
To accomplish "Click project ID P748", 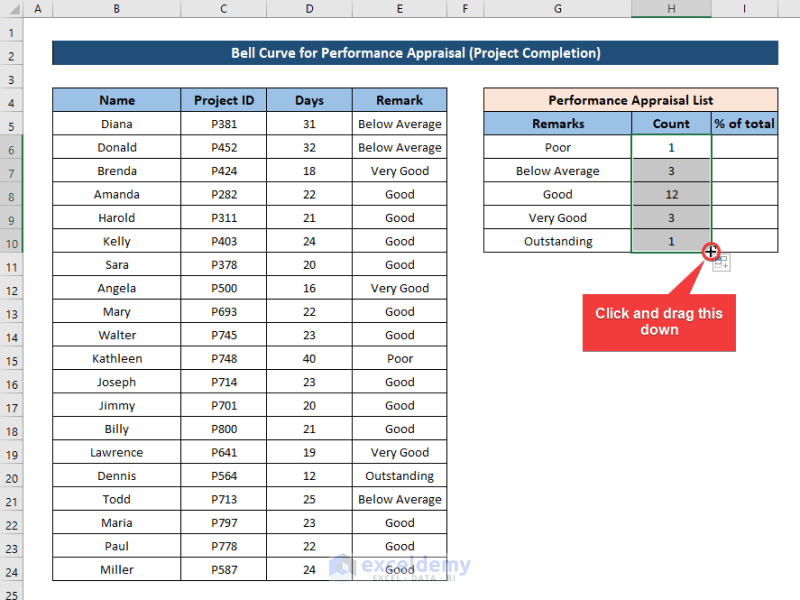I will (223, 359).
